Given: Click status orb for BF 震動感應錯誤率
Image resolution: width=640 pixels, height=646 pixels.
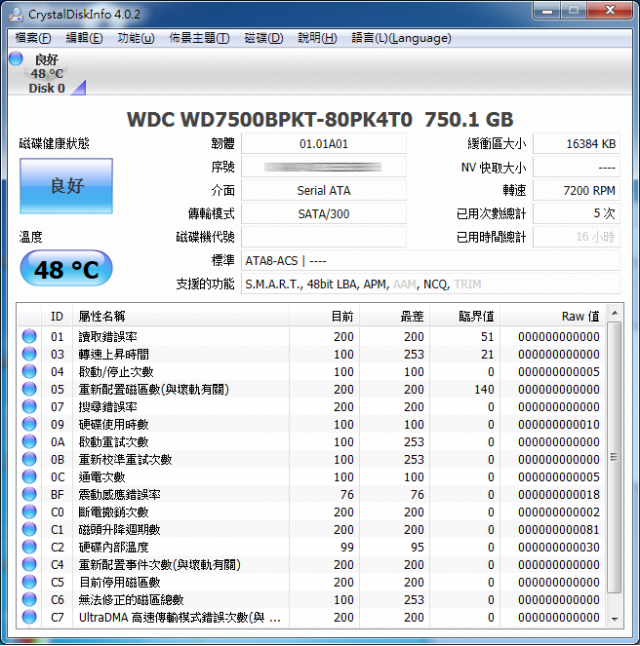Looking at the screenshot, I should click(29, 494).
